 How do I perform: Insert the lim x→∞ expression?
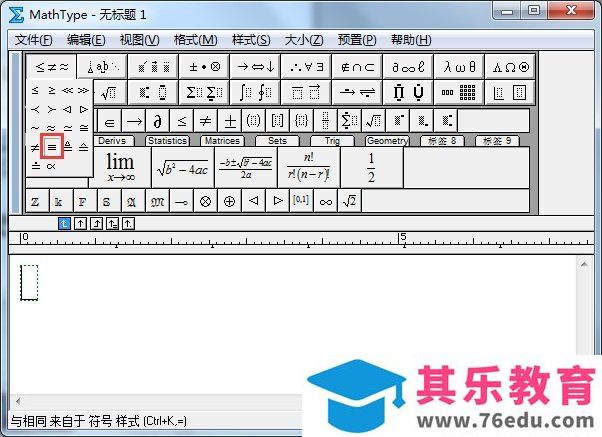pos(120,167)
